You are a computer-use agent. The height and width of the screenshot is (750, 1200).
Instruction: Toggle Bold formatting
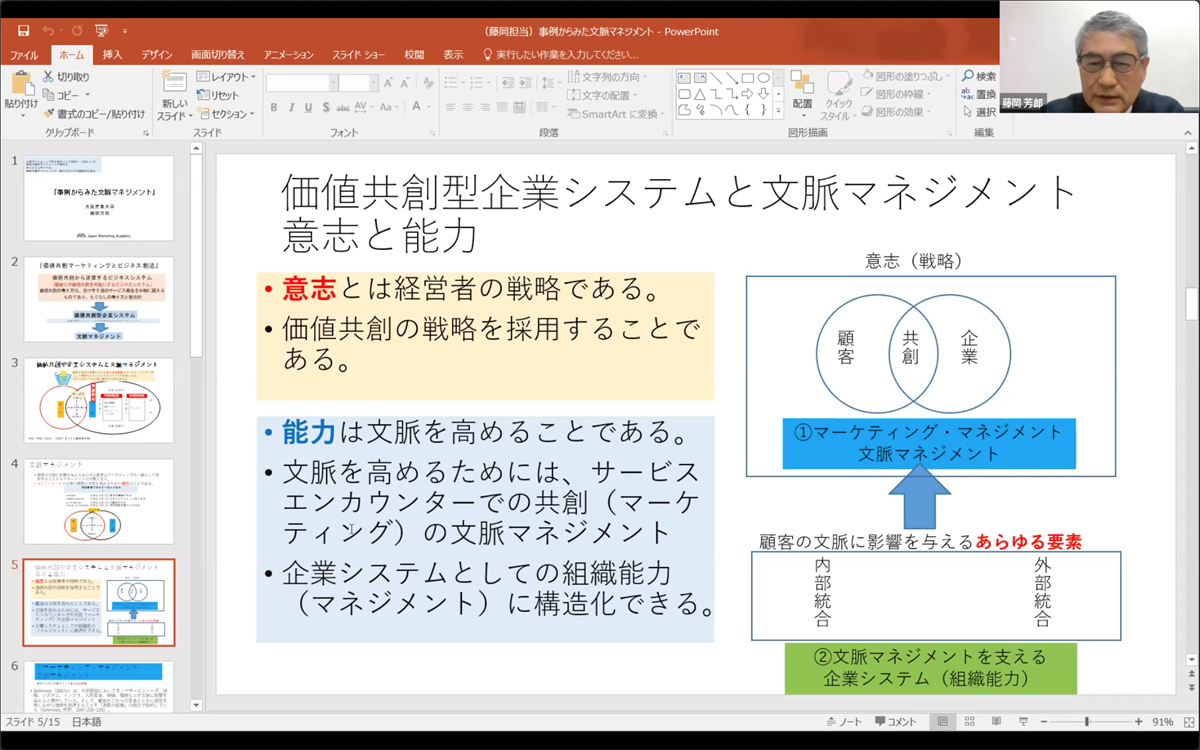point(274,107)
